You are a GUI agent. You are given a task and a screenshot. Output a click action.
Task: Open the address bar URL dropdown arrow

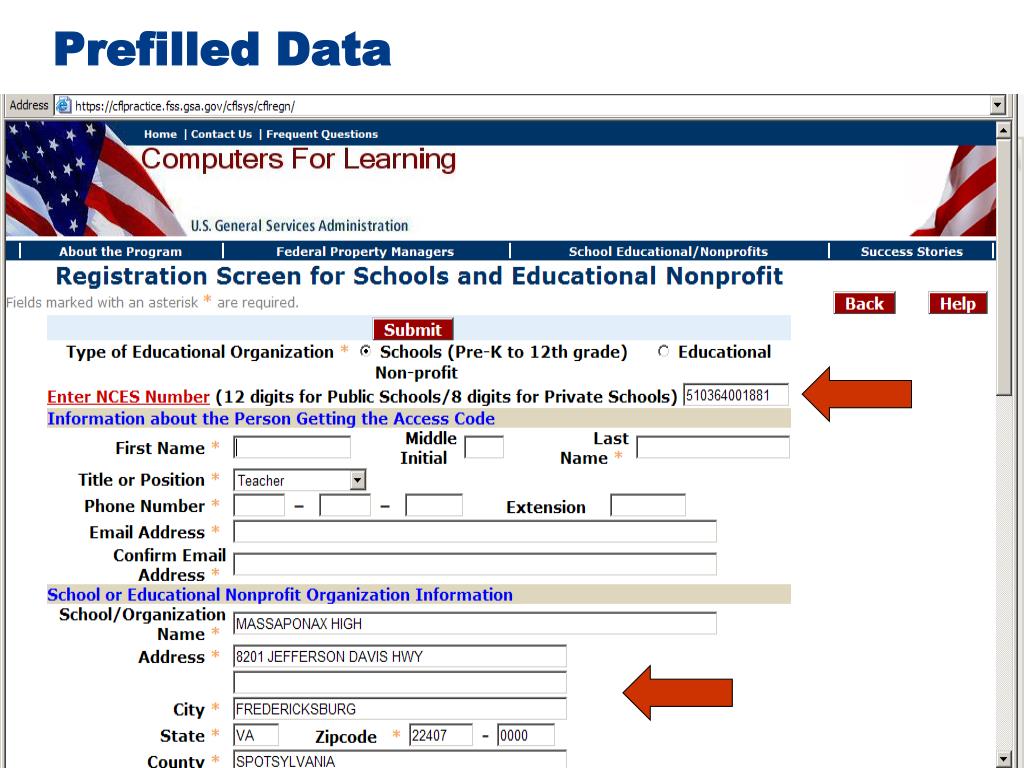click(x=997, y=105)
